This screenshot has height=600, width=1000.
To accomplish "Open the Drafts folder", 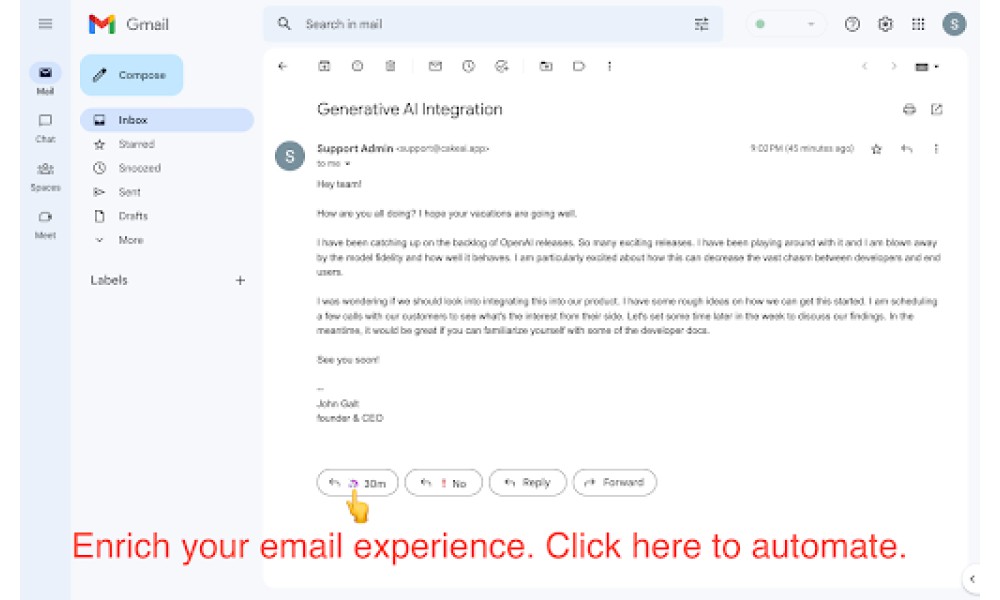I will [133, 216].
